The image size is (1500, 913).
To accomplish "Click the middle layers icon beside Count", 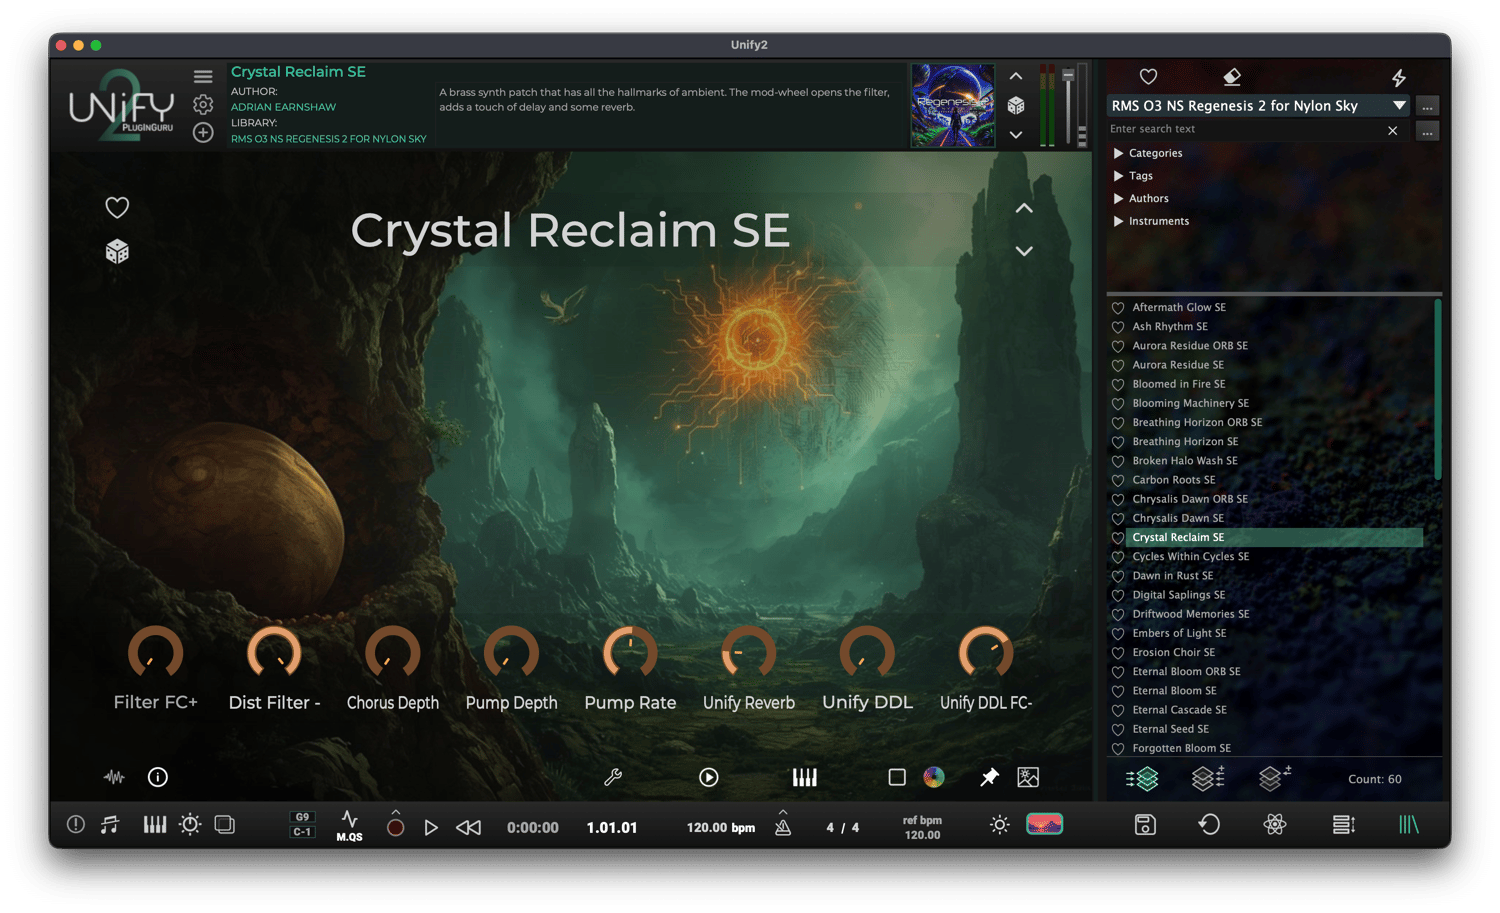I will (x=1208, y=778).
